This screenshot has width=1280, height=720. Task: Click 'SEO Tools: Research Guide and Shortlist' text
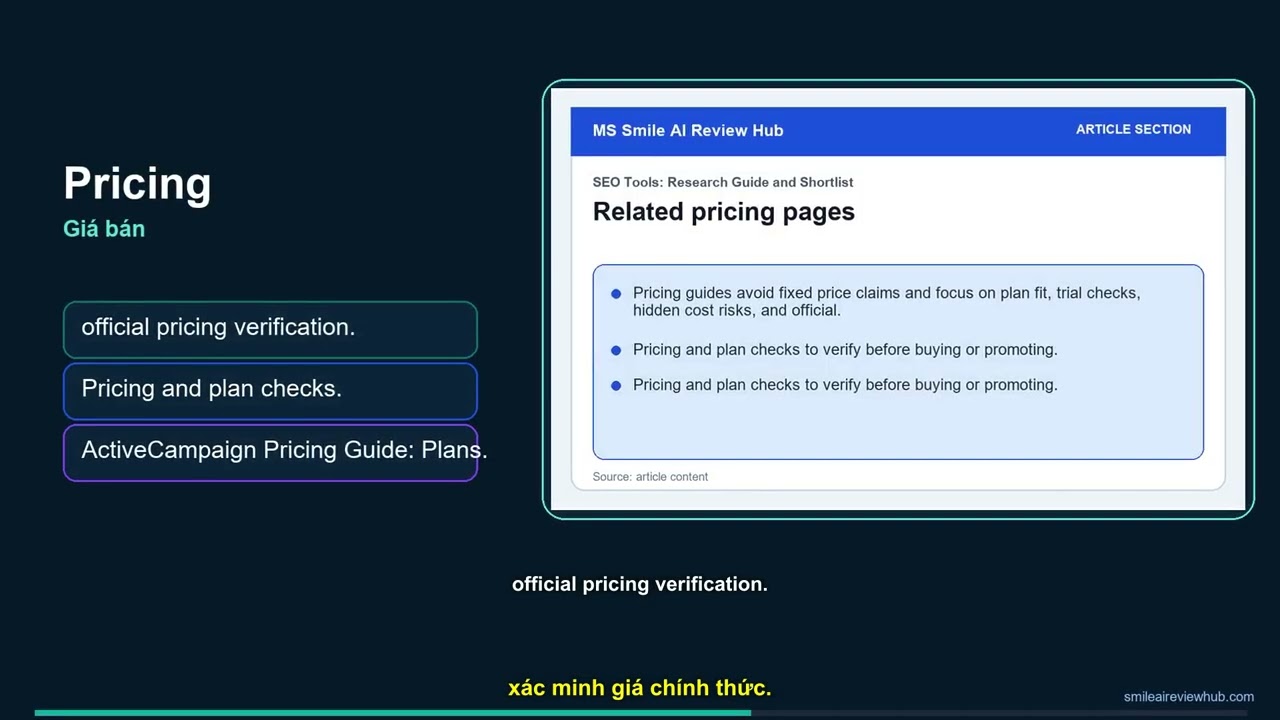coord(723,182)
